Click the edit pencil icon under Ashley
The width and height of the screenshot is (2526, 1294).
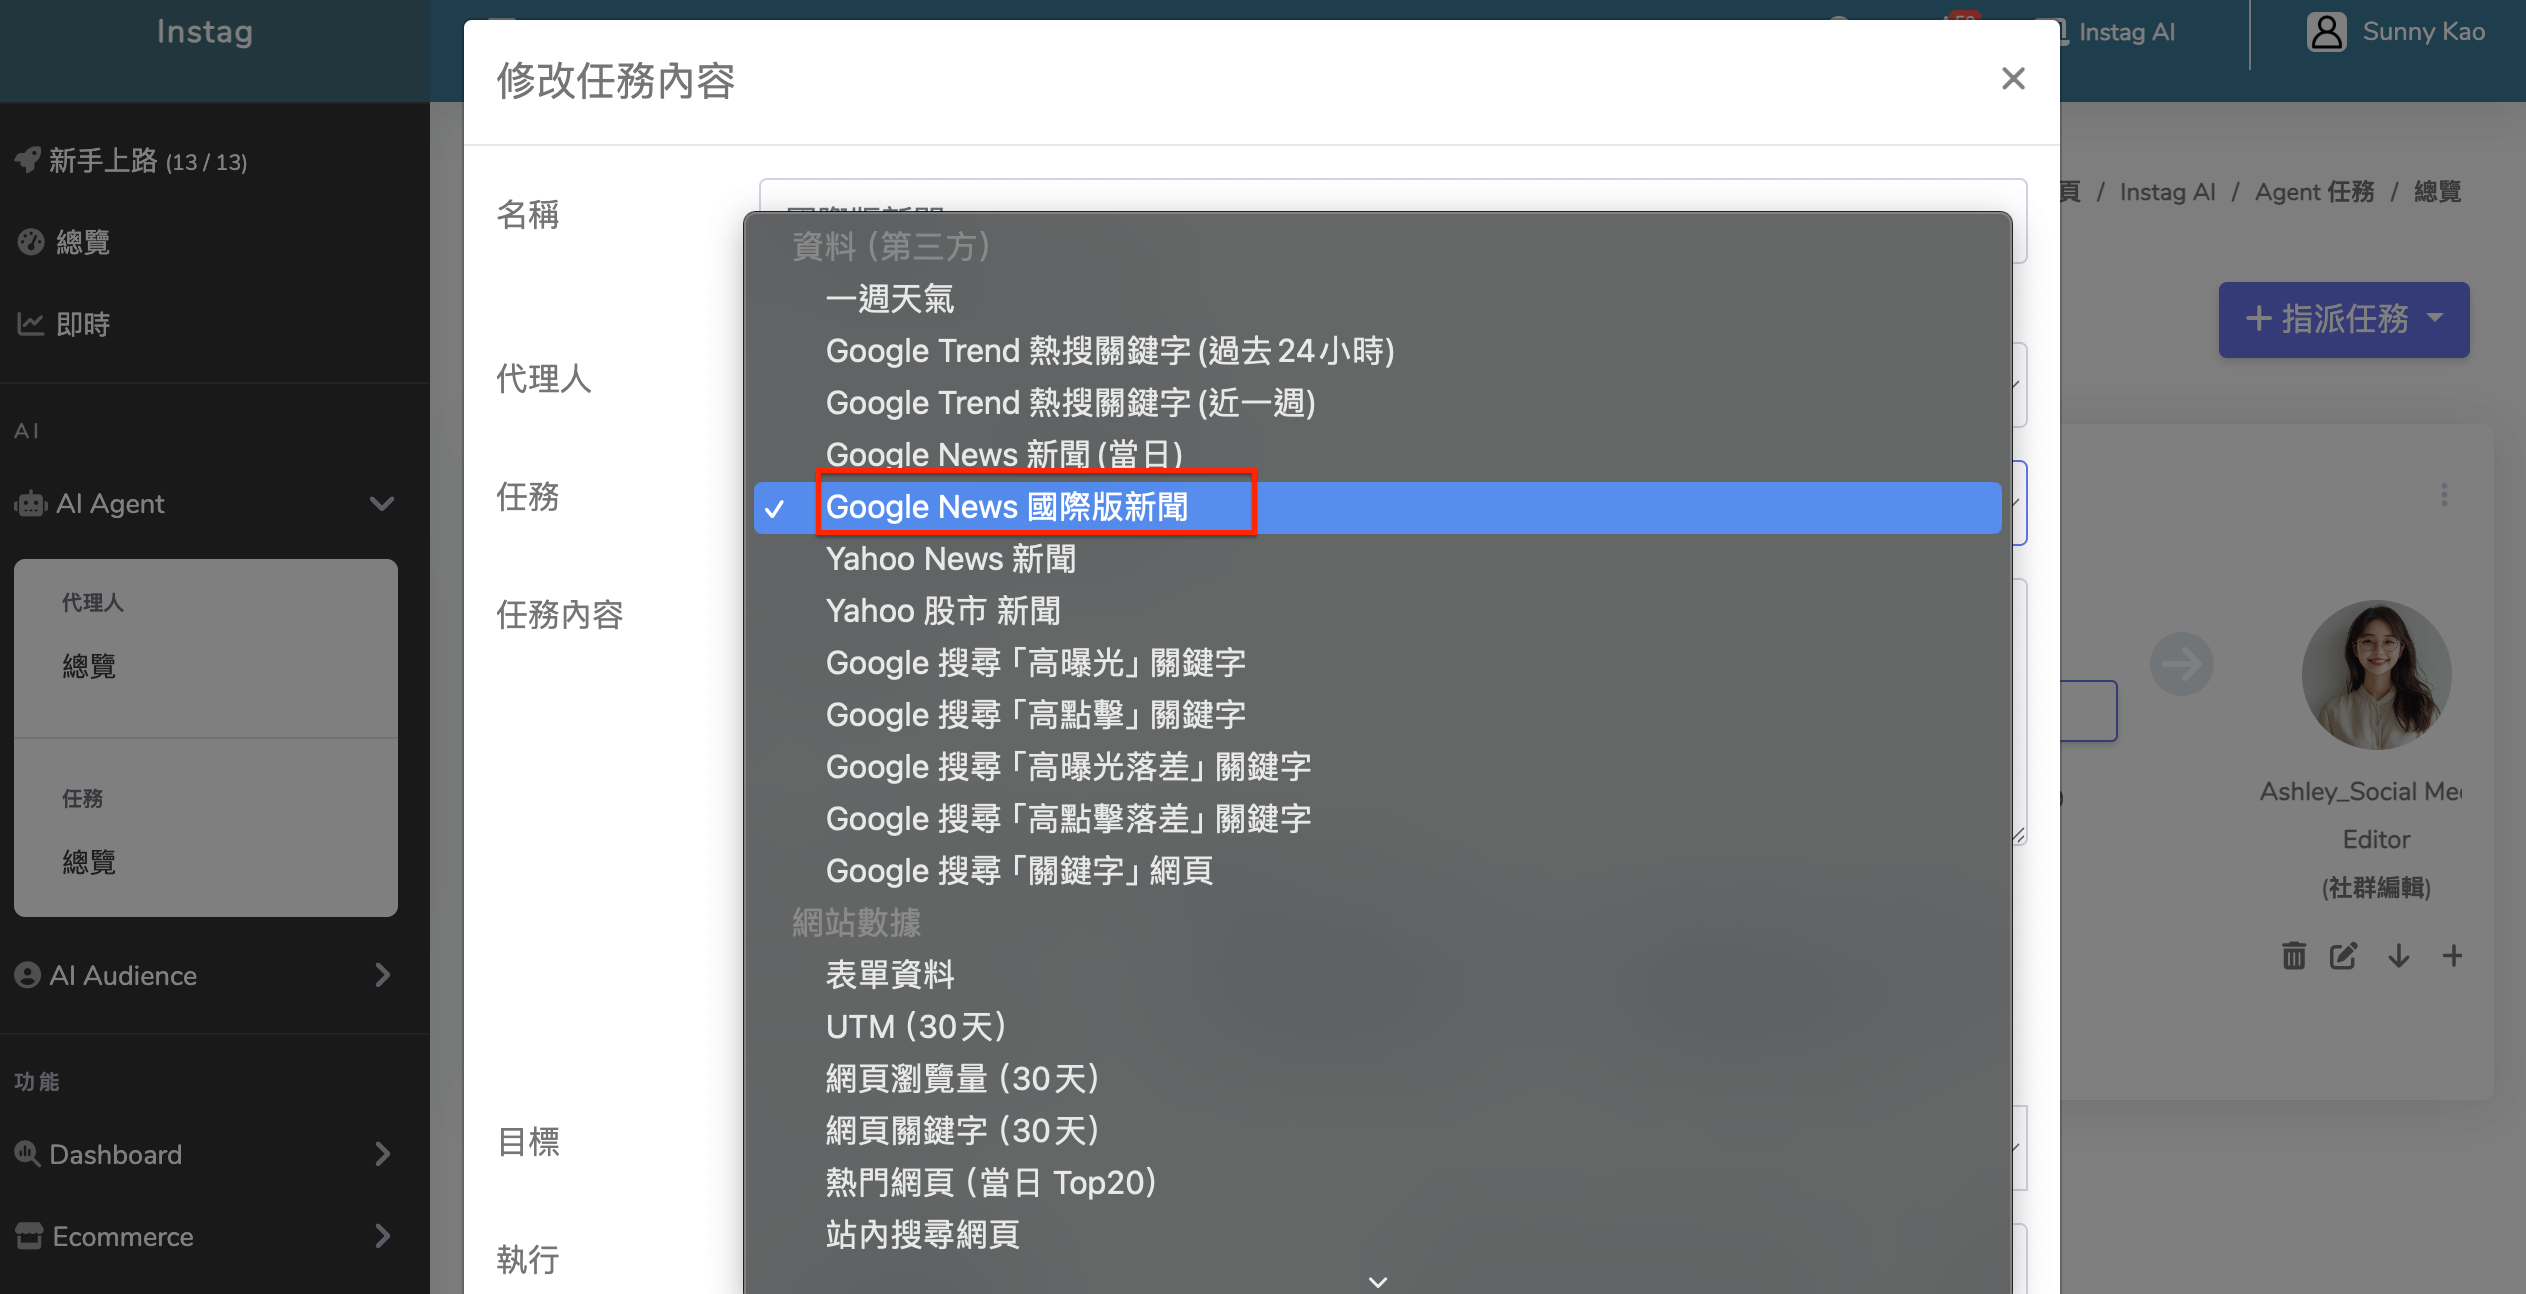(x=2343, y=956)
